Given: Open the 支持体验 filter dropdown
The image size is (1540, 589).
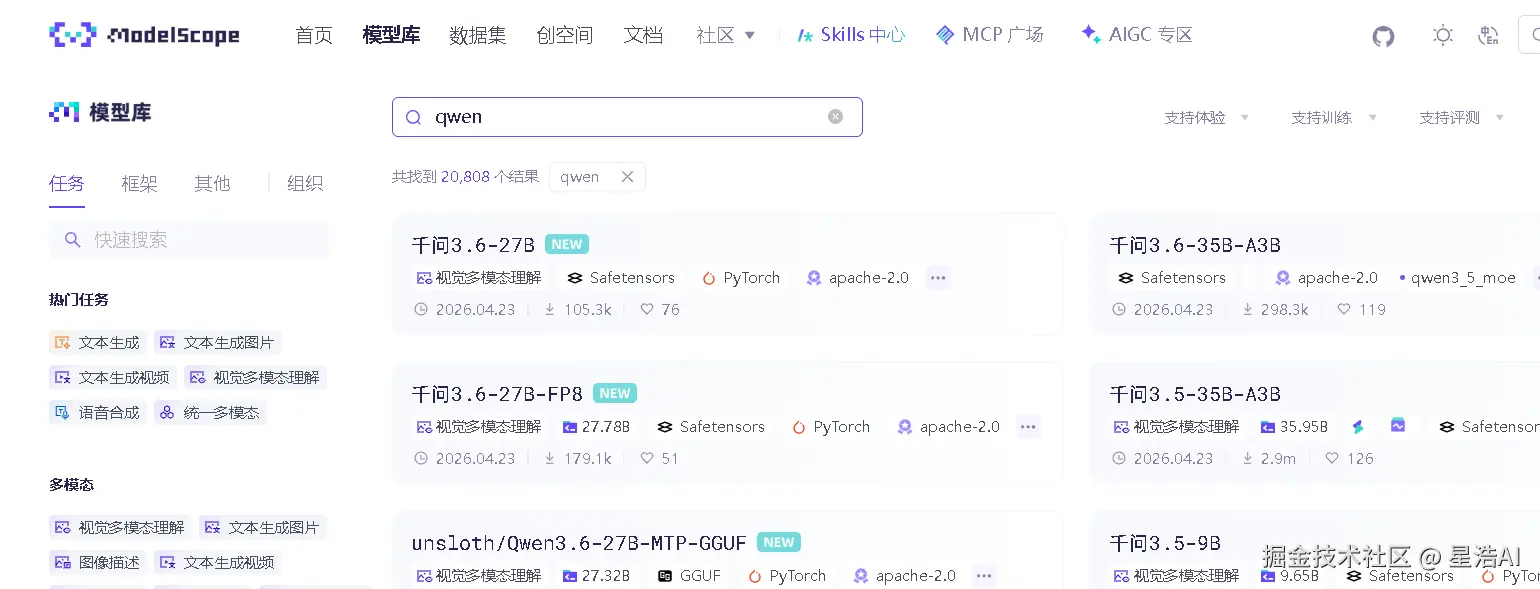Looking at the screenshot, I should [x=1207, y=118].
